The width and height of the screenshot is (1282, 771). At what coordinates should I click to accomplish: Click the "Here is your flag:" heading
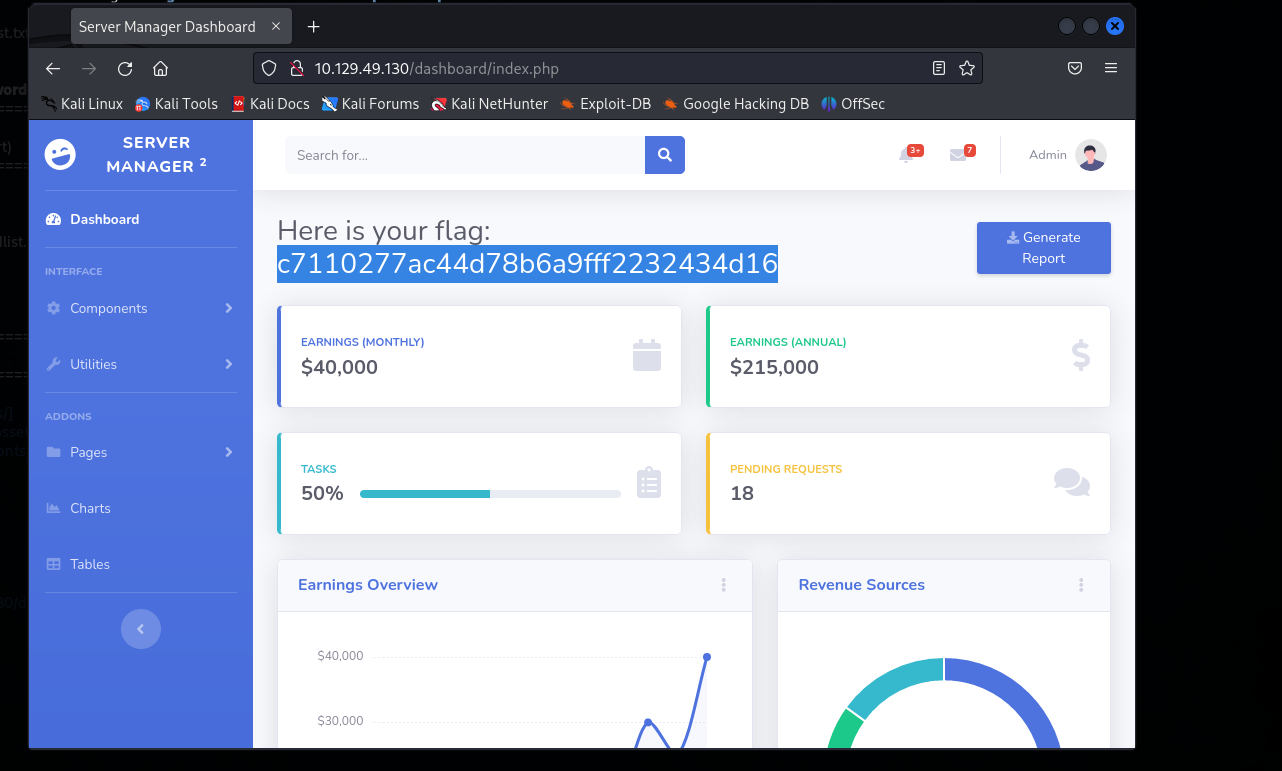click(384, 231)
